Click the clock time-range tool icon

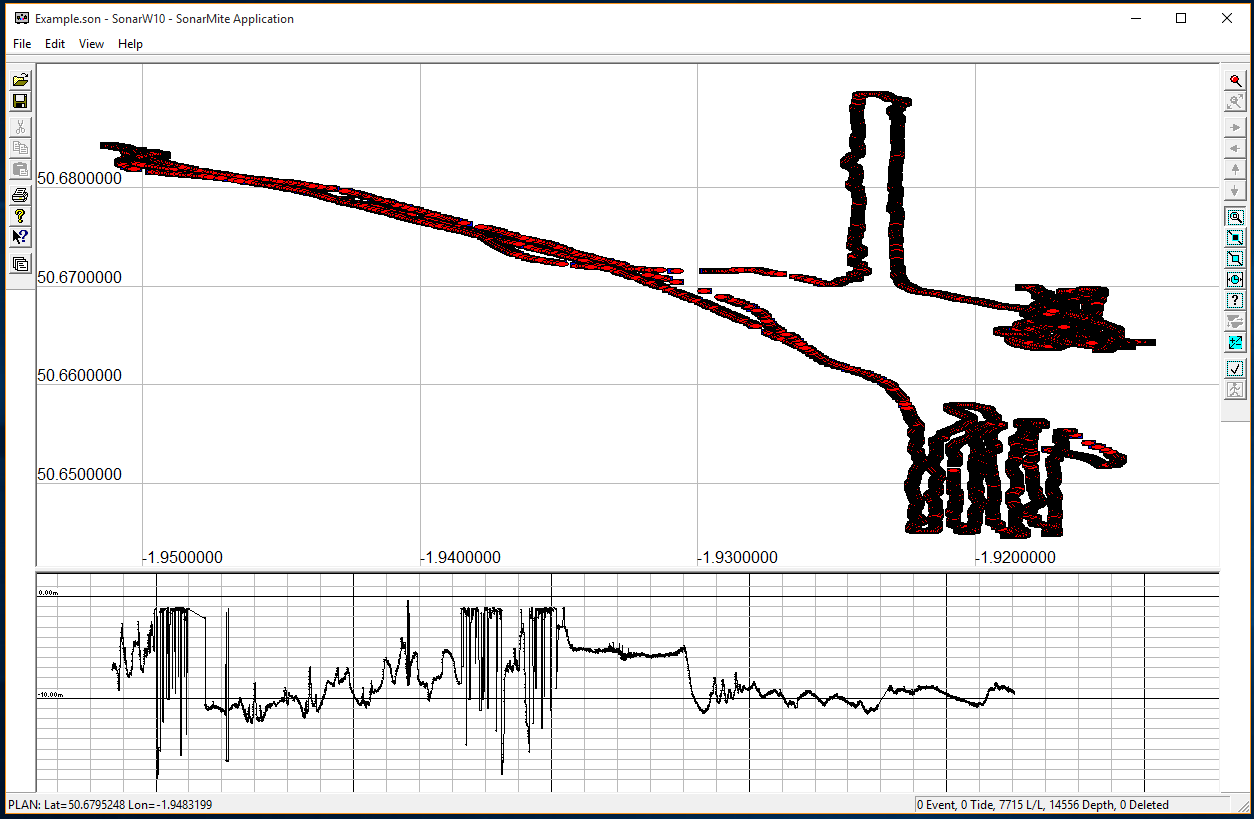[x=1235, y=280]
